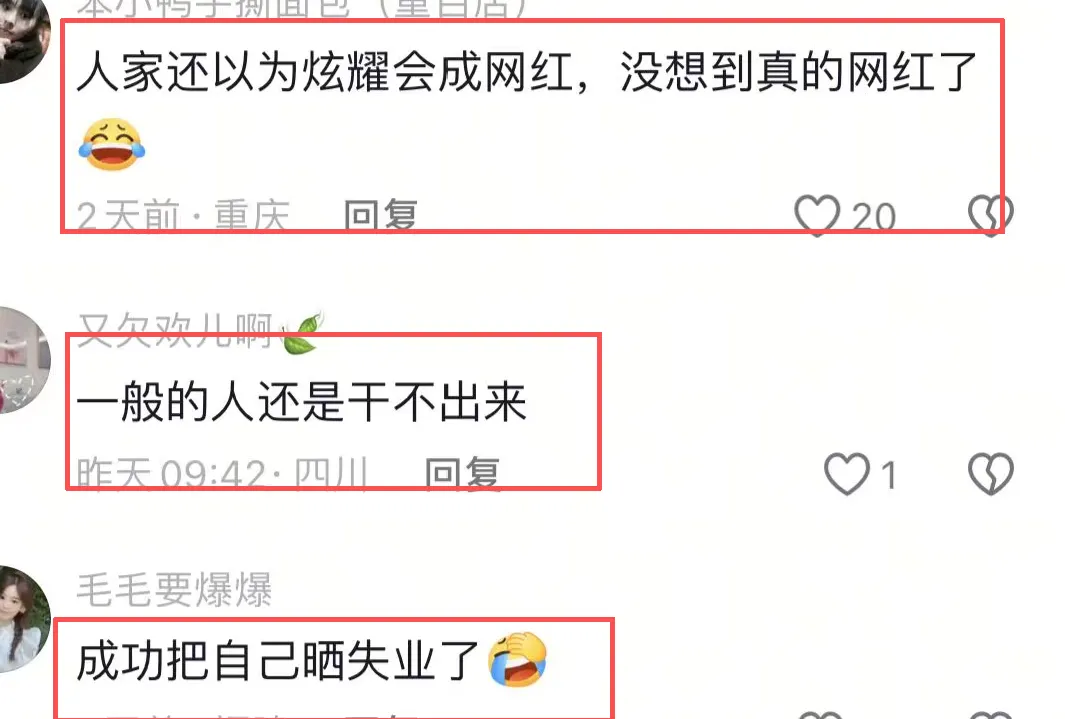Open the partially hidden username at the top
This screenshot has height=719, width=1065.
(302, 8)
